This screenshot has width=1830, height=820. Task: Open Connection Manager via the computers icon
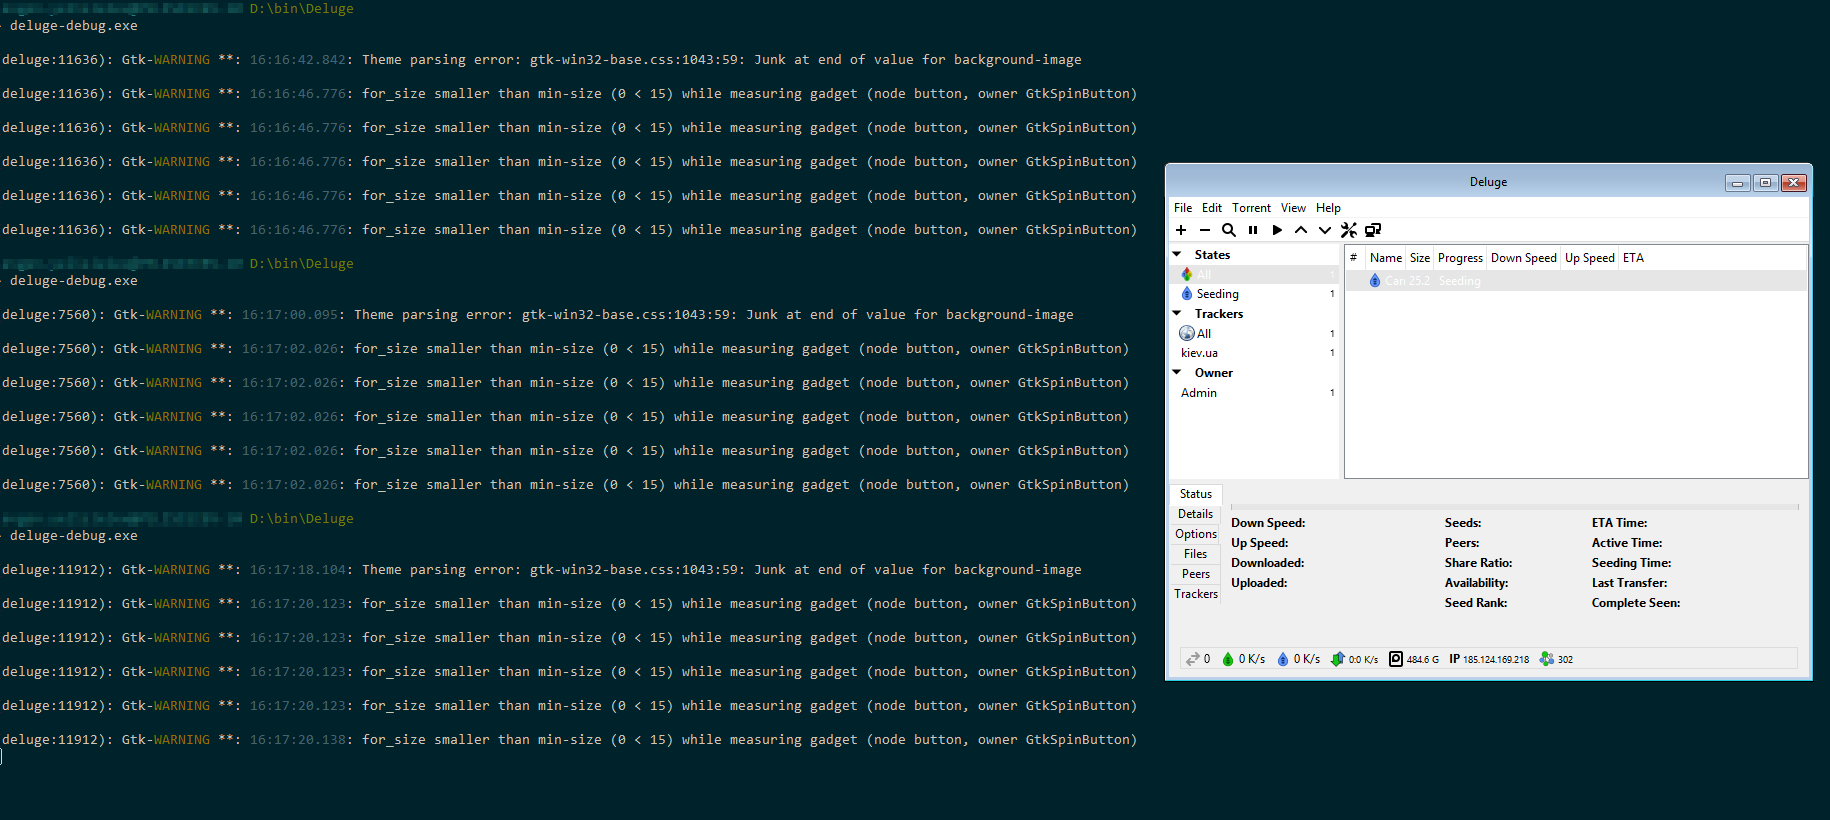click(x=1373, y=230)
